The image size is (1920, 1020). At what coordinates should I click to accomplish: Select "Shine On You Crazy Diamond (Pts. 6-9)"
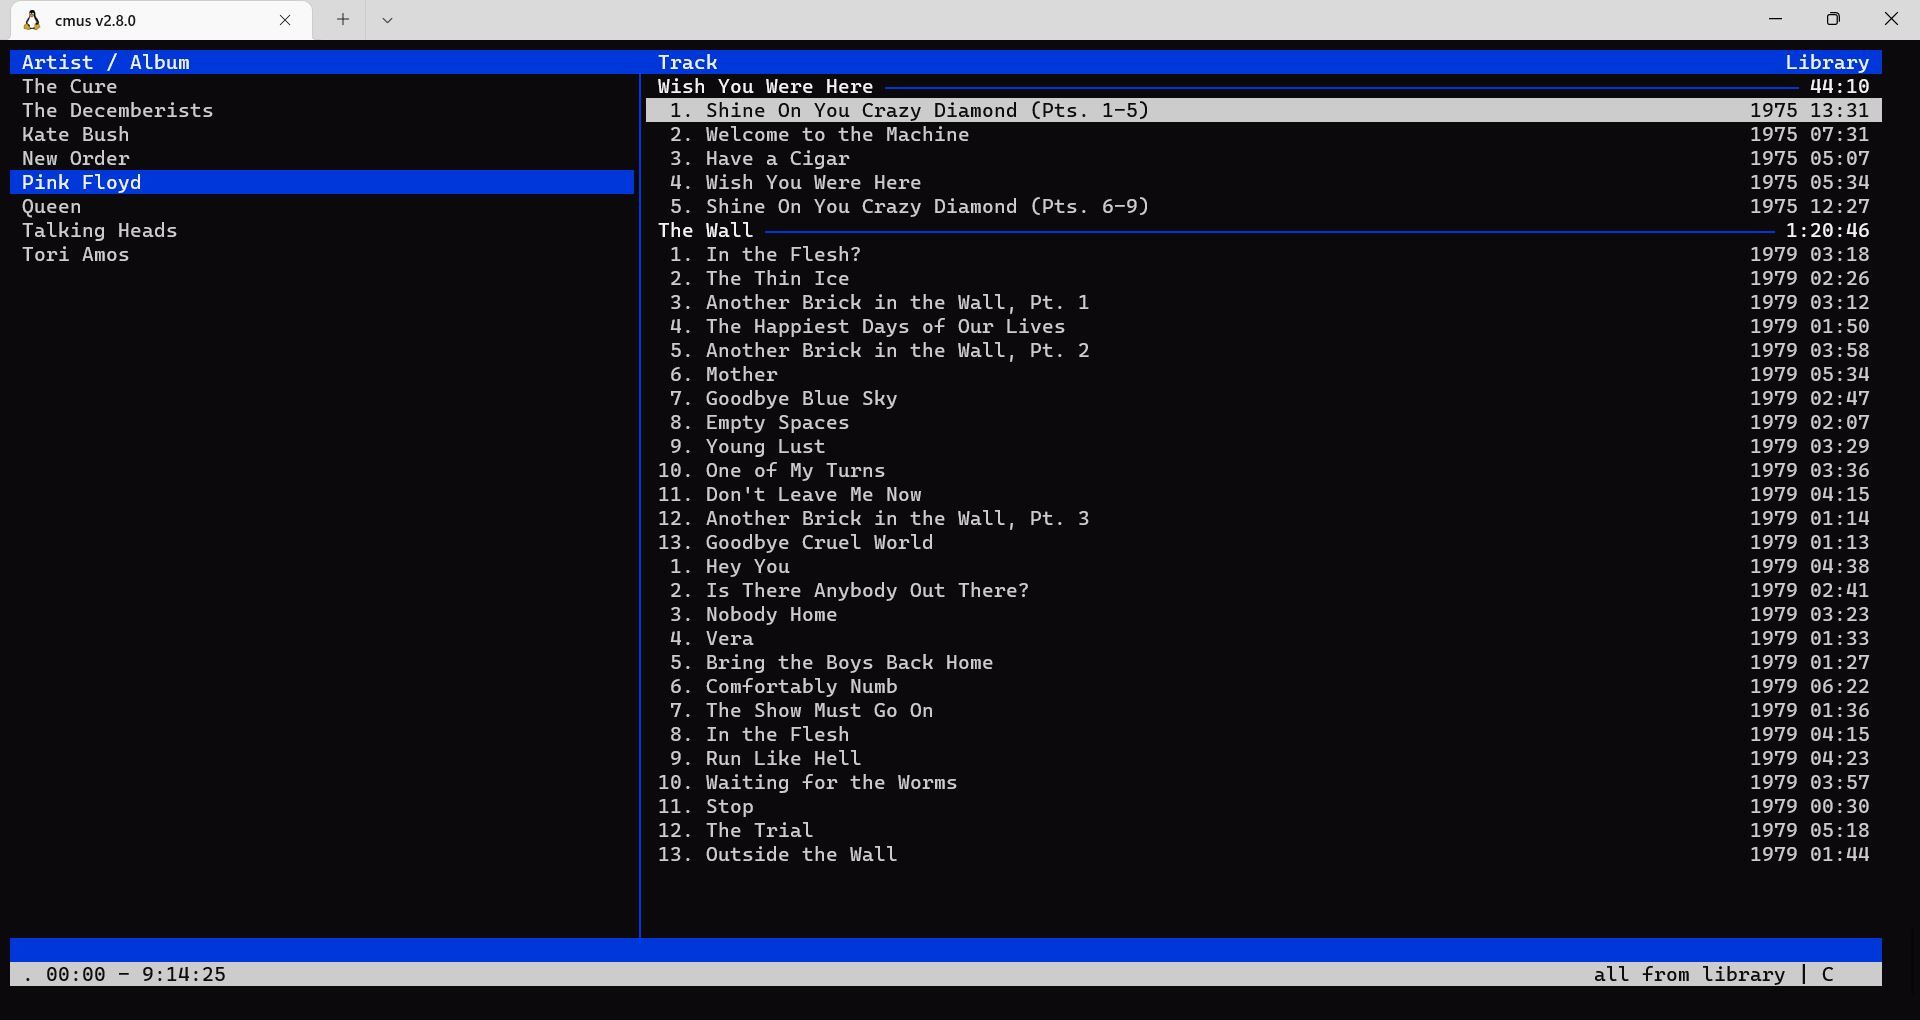point(1264,206)
